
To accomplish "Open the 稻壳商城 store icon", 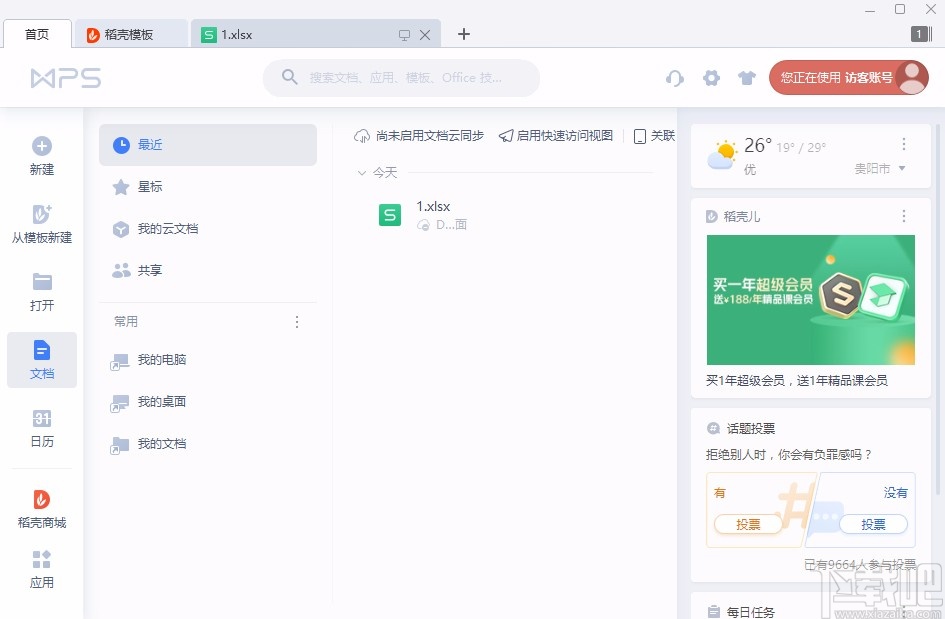I will click(x=41, y=506).
